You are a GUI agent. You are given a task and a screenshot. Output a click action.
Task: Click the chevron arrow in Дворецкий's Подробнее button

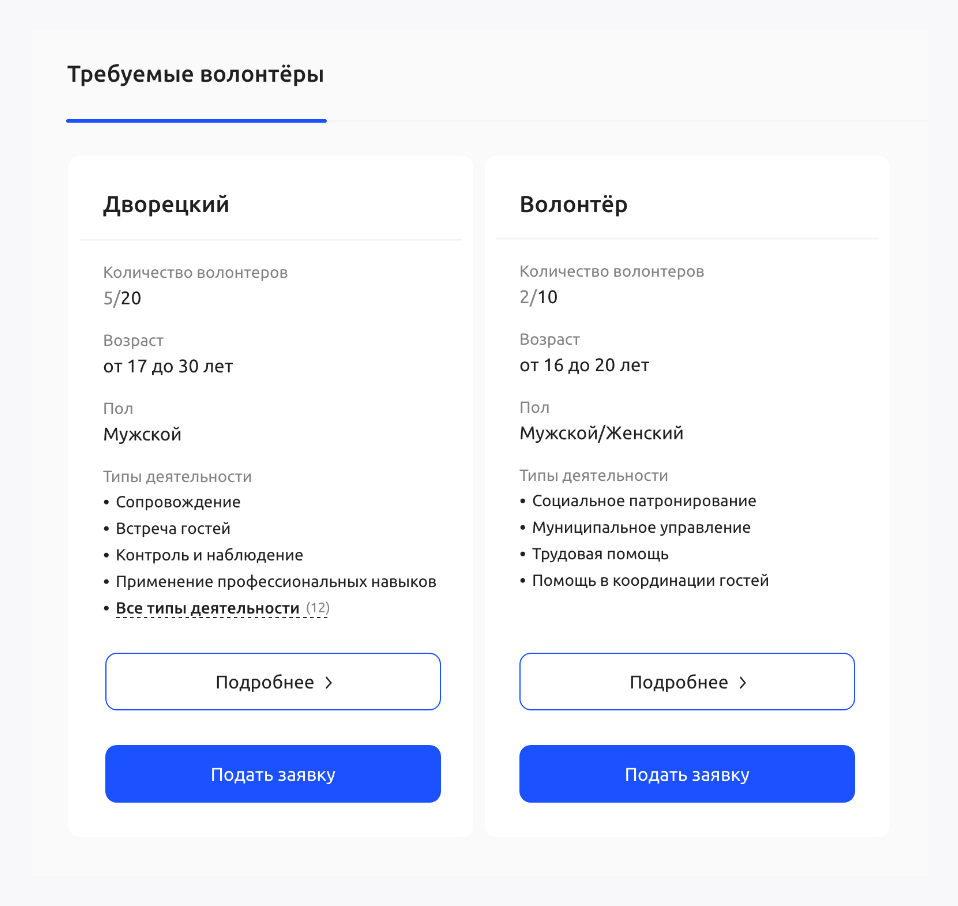point(329,683)
